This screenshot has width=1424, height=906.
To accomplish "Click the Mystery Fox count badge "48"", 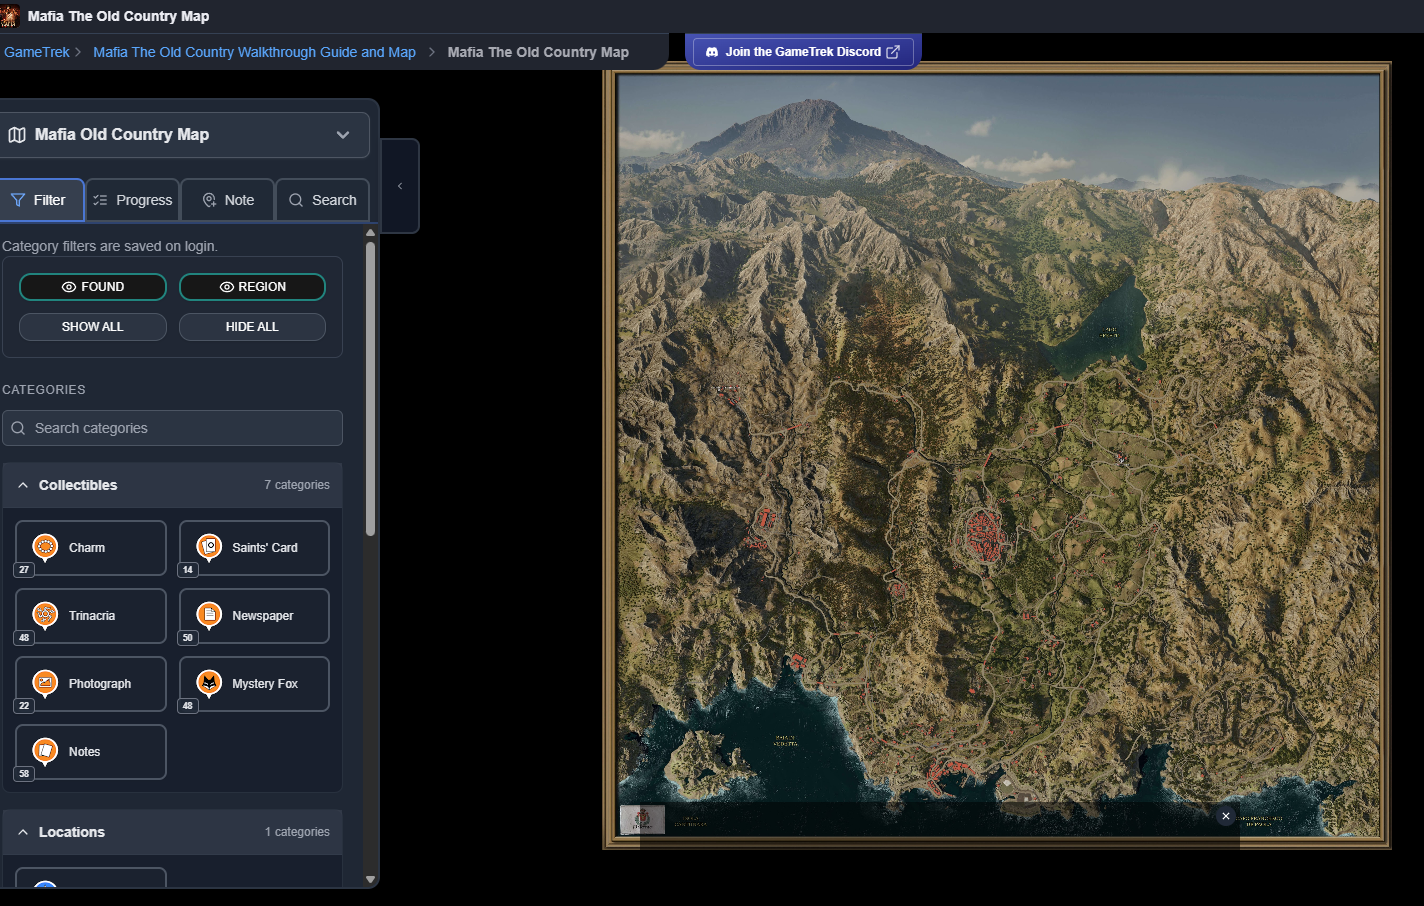I will 188,706.
